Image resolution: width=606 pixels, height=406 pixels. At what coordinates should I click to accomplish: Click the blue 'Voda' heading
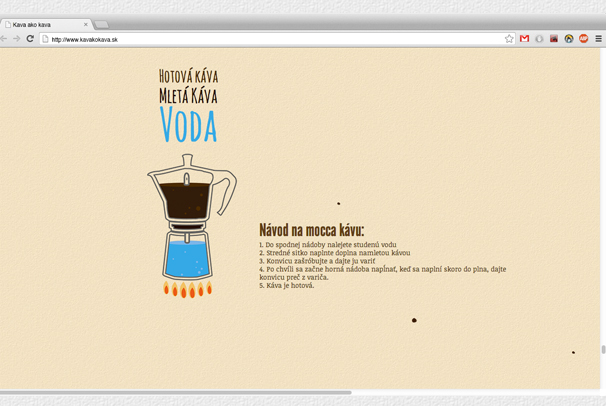(x=188, y=126)
